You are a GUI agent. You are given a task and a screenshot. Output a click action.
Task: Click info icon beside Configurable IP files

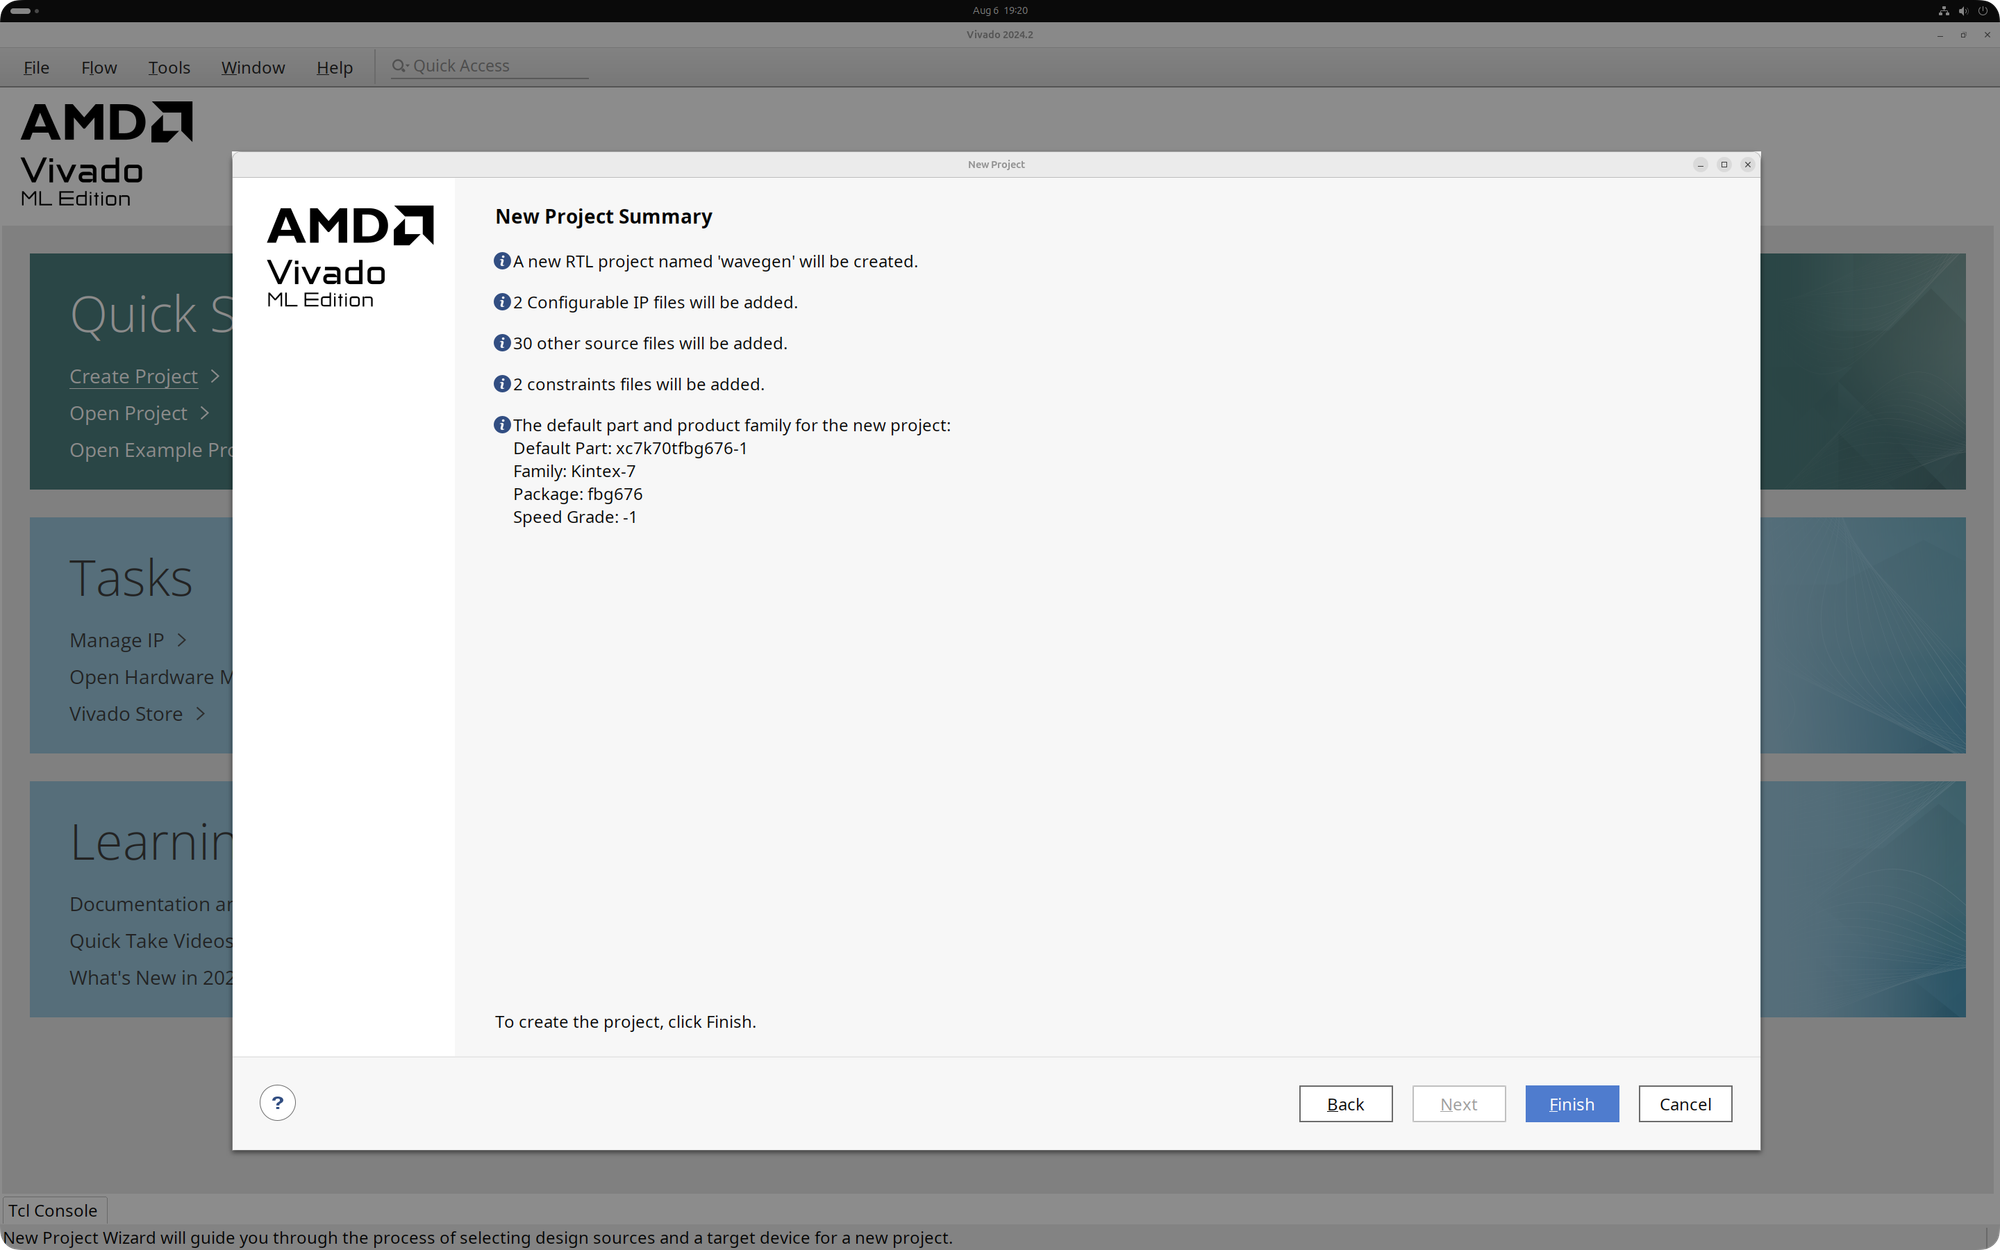(502, 302)
